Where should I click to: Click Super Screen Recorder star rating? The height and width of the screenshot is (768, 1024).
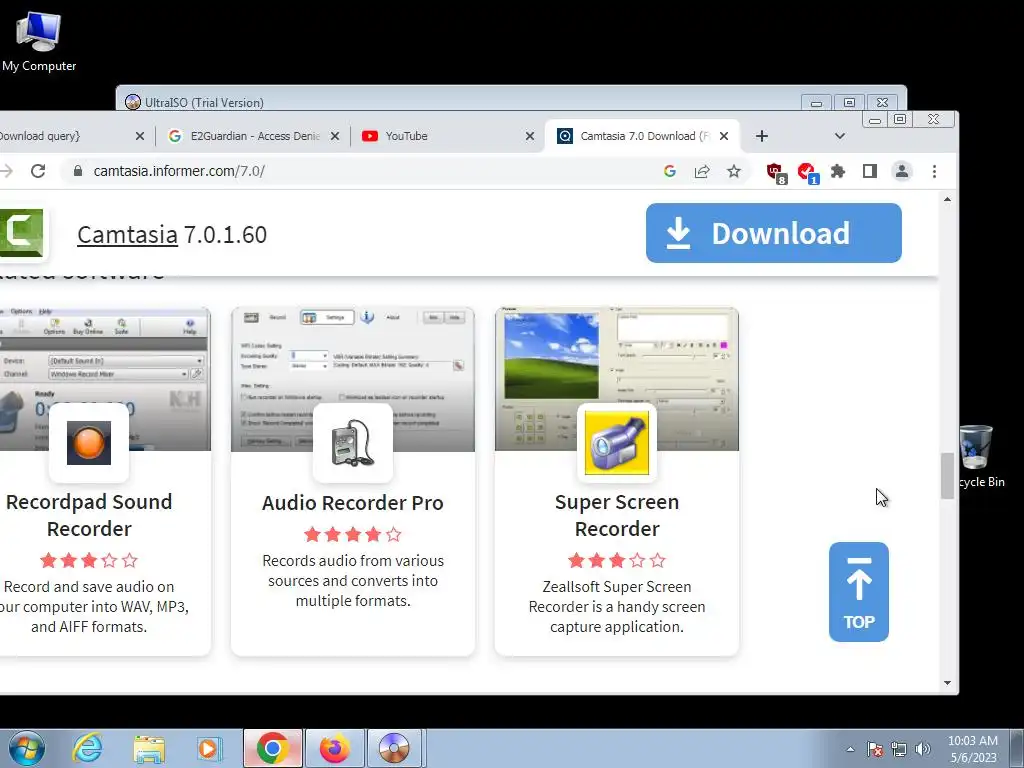[617, 560]
